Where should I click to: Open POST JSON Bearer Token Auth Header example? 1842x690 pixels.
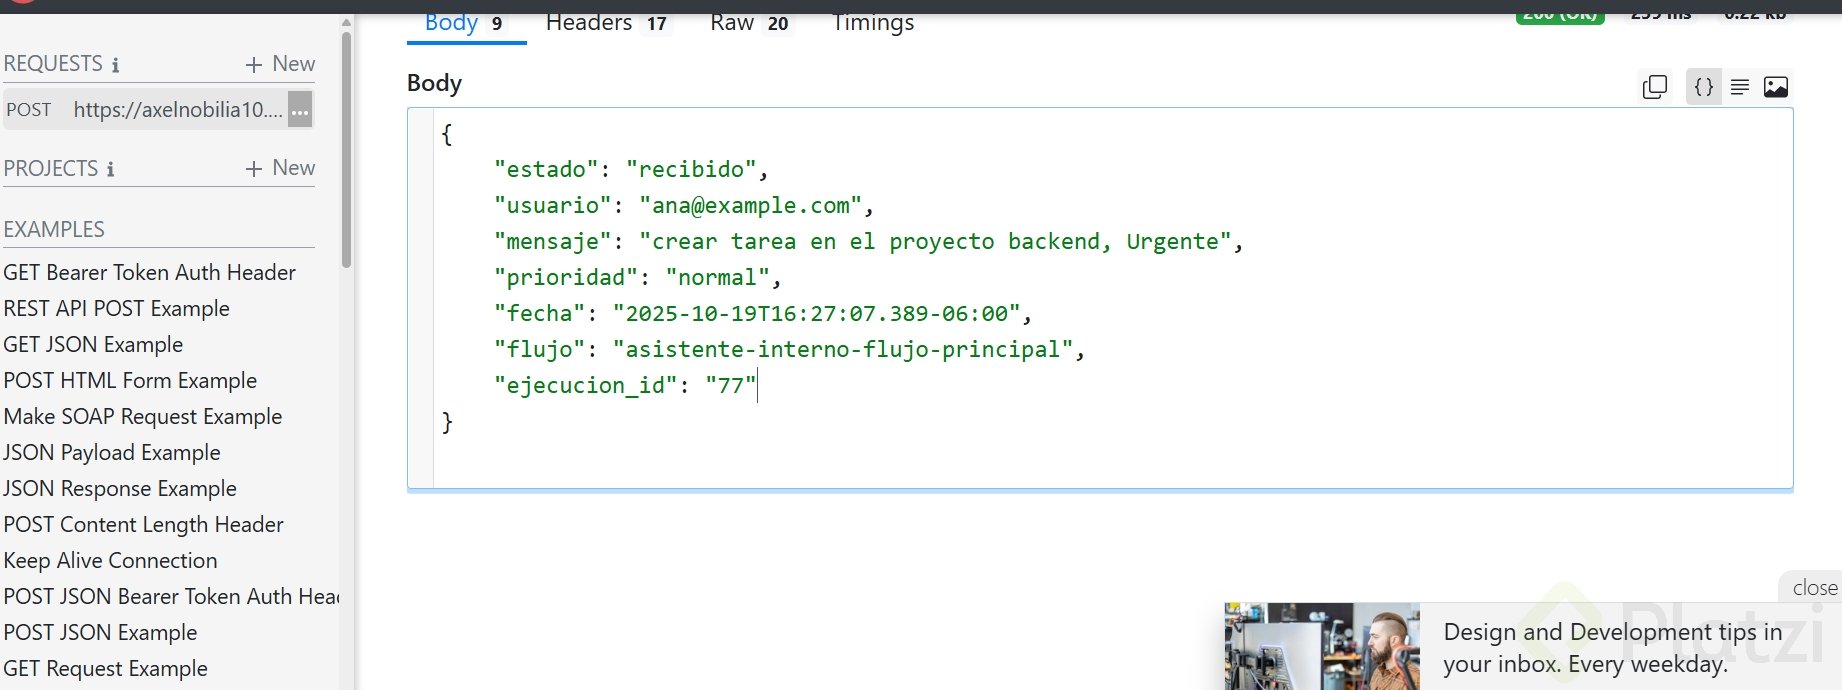(x=171, y=596)
